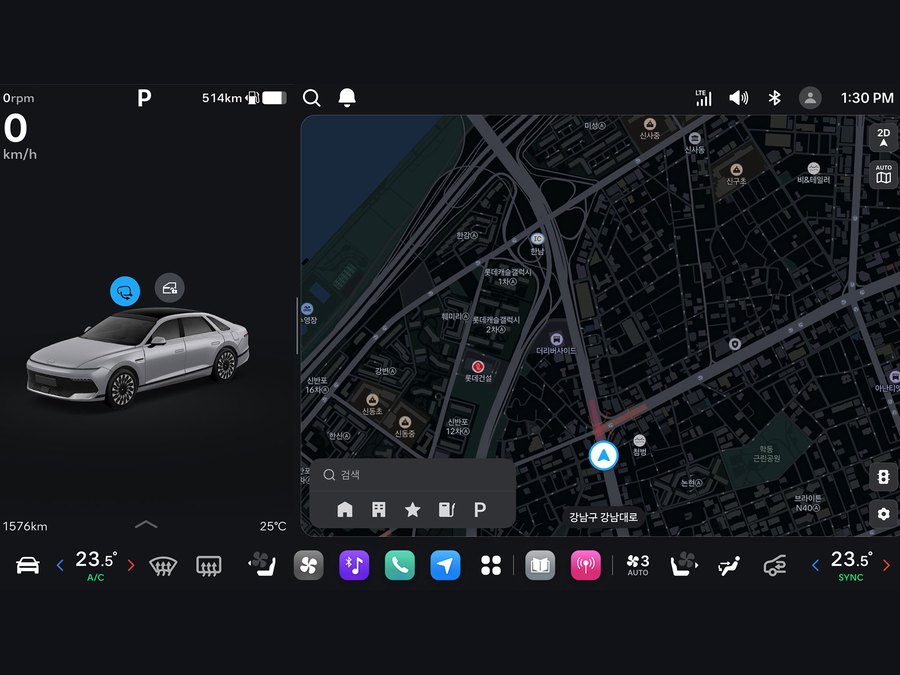Select the silver car 3D model

coord(138,358)
